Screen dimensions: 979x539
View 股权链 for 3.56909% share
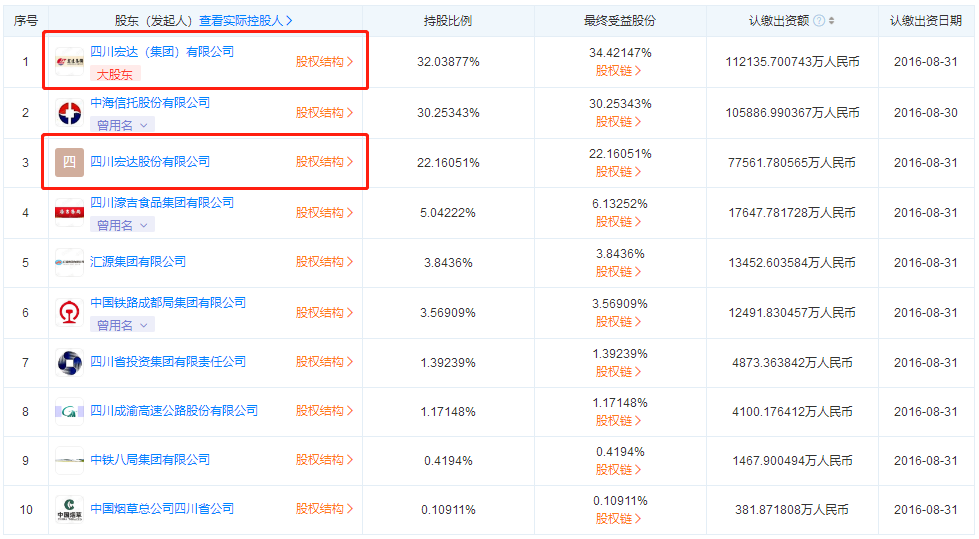coord(618,322)
